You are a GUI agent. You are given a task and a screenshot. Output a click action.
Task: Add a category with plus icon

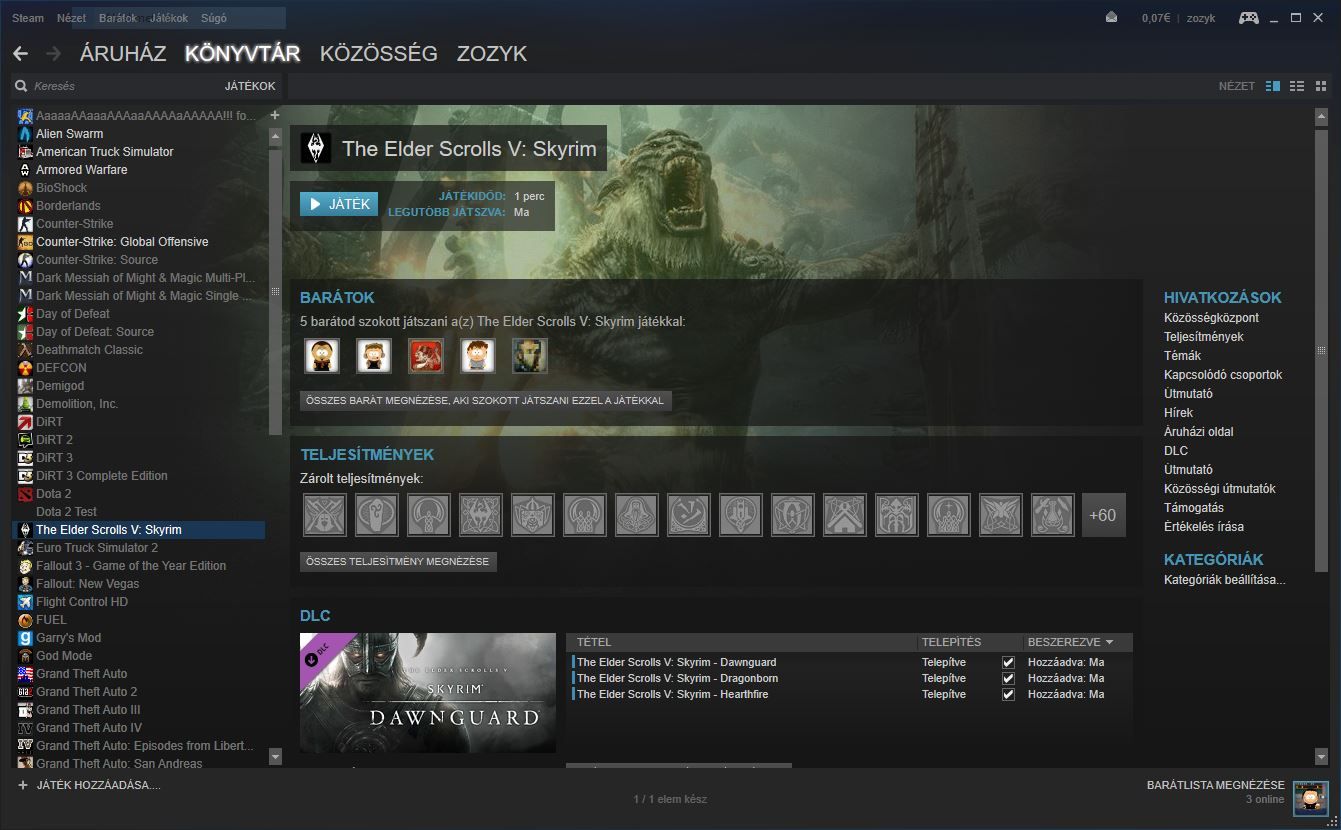pos(275,115)
